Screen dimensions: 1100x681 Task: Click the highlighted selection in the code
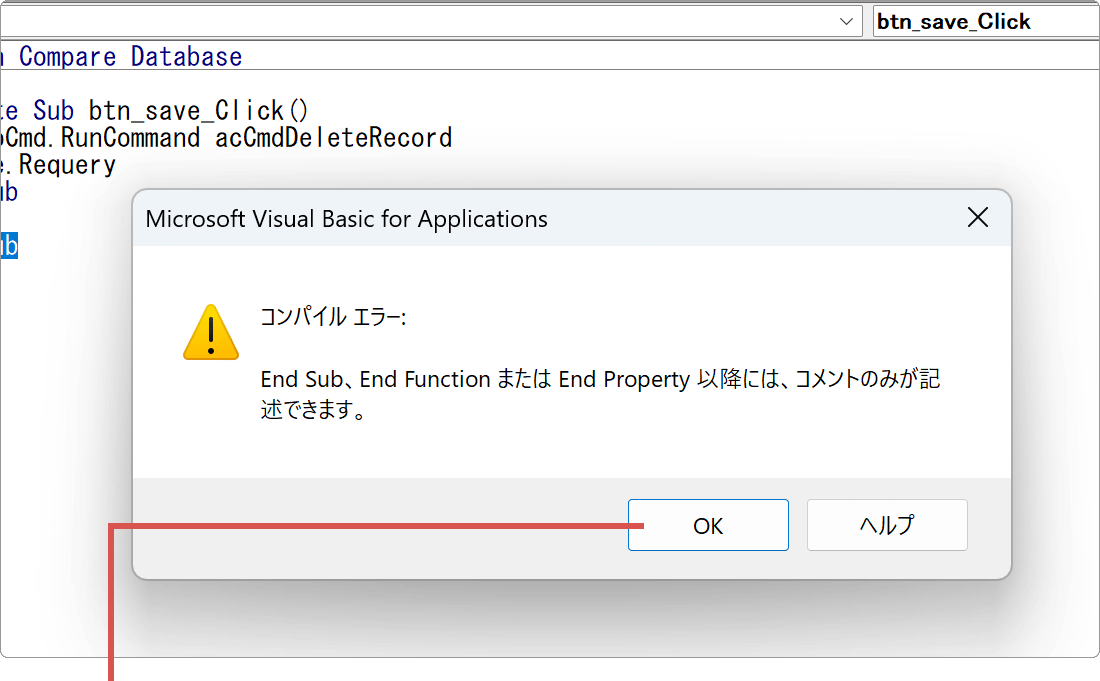[8, 245]
